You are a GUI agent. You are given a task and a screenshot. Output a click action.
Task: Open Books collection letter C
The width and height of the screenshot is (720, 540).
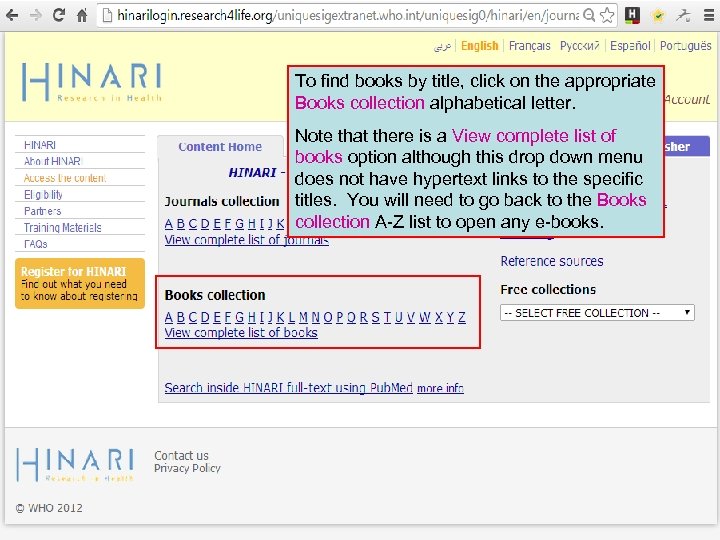point(192,317)
